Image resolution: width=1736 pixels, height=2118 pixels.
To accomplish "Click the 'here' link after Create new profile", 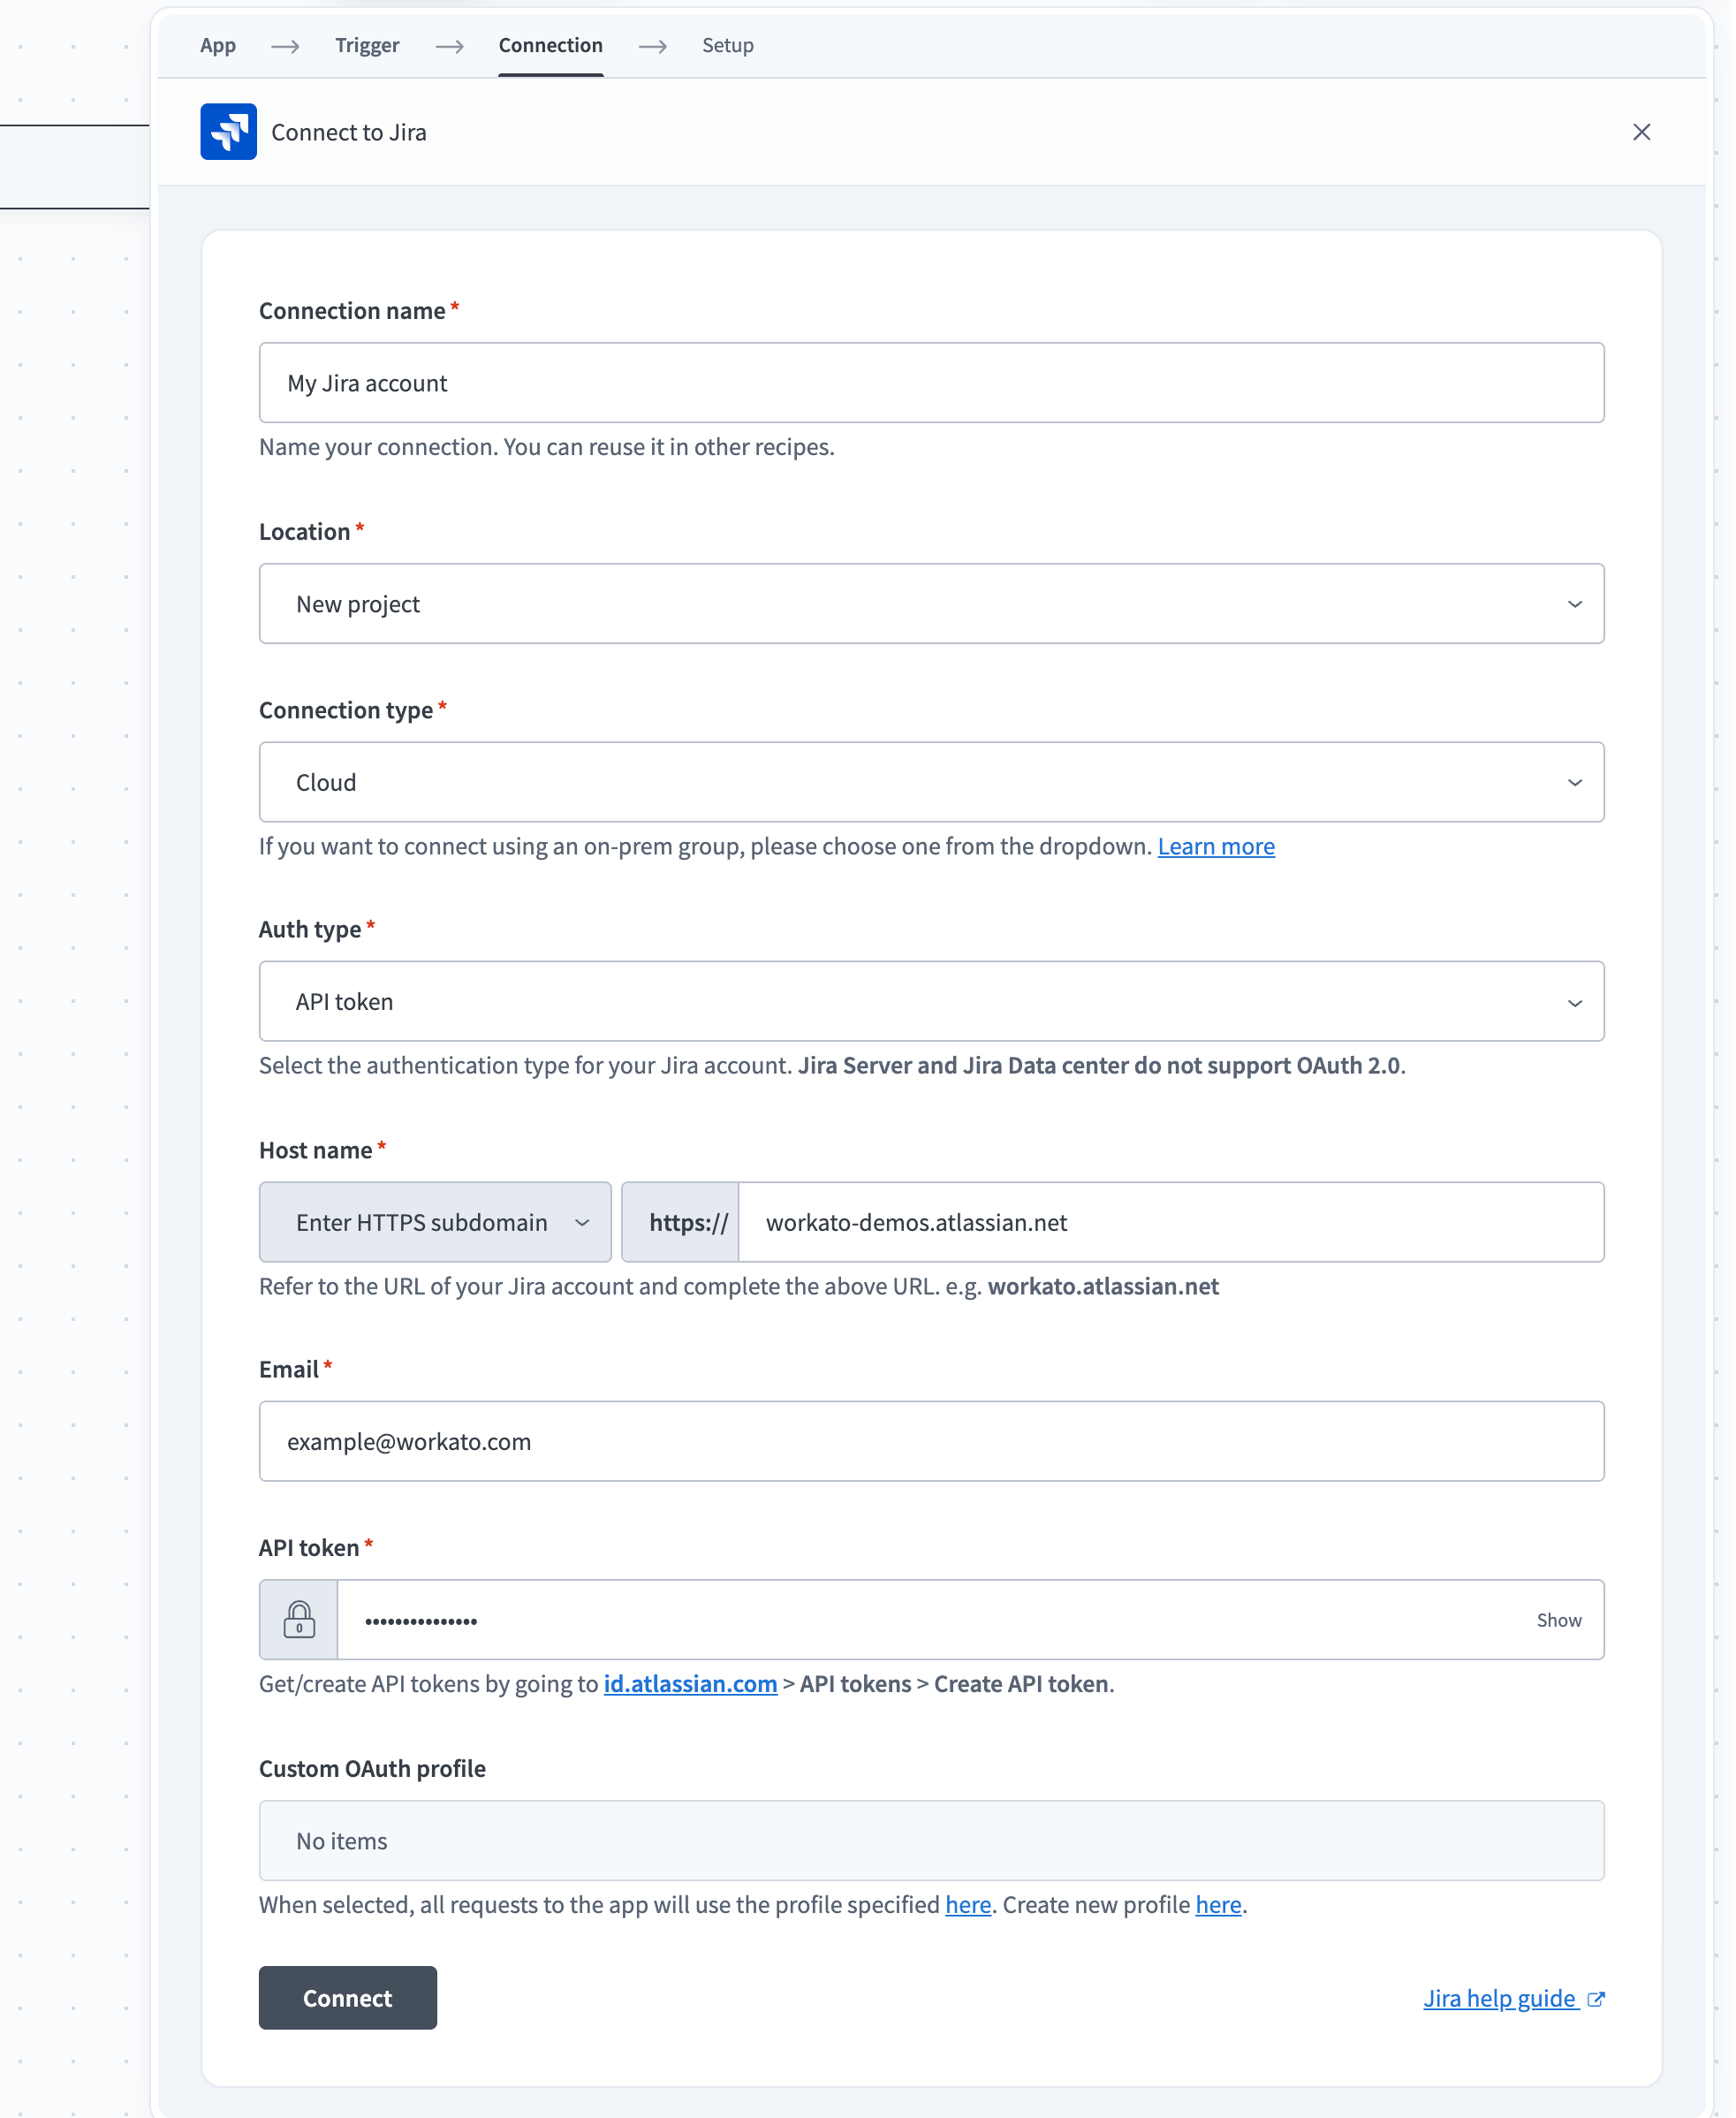I will click(x=1218, y=1905).
